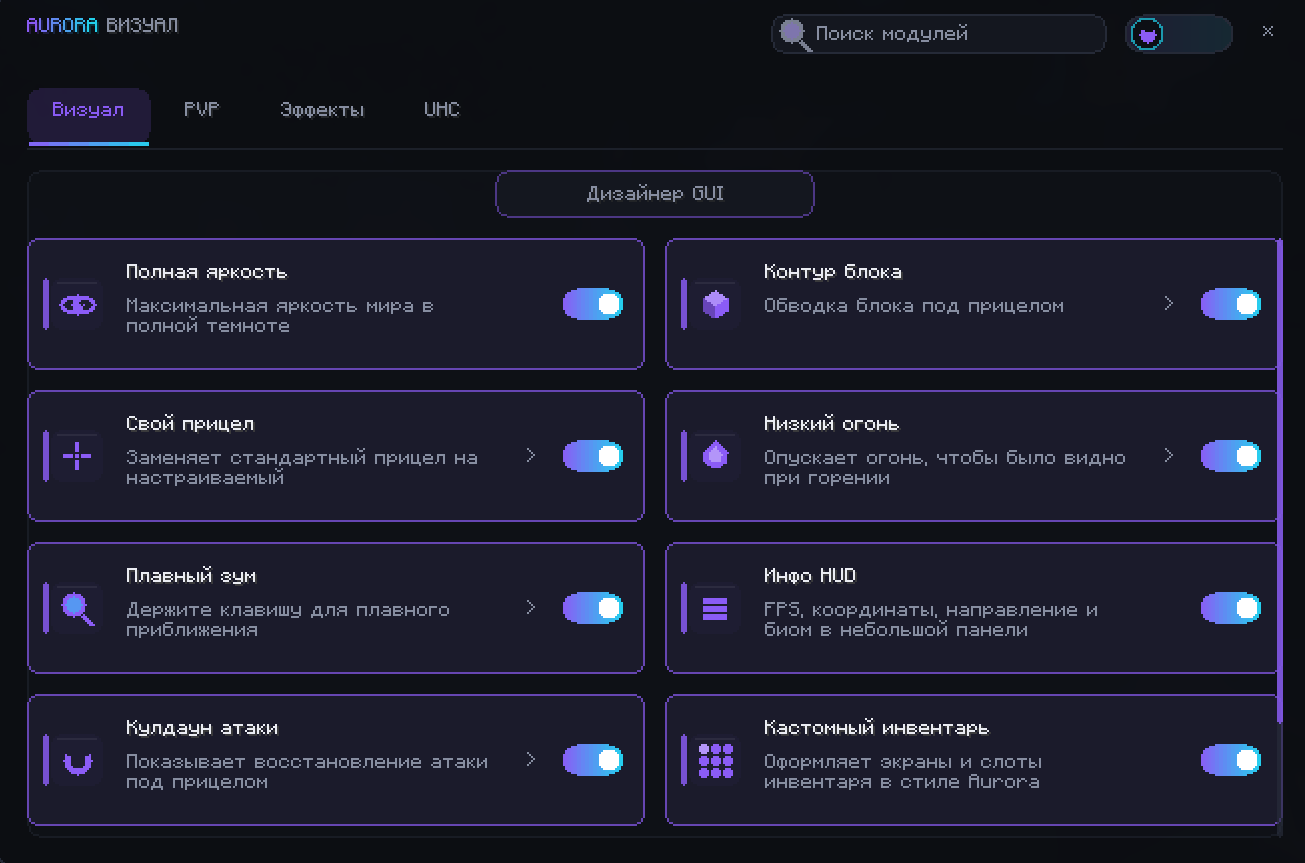Image resolution: width=1305 pixels, height=863 pixels.
Task: Click the cube icon of Контур блока
Action: coord(716,304)
